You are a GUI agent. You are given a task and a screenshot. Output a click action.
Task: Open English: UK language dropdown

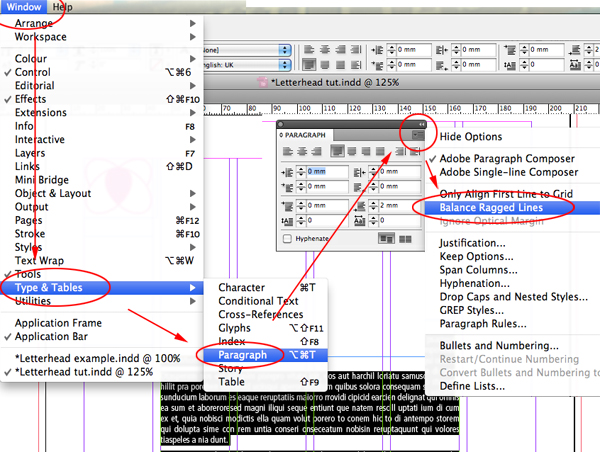(x=285, y=65)
